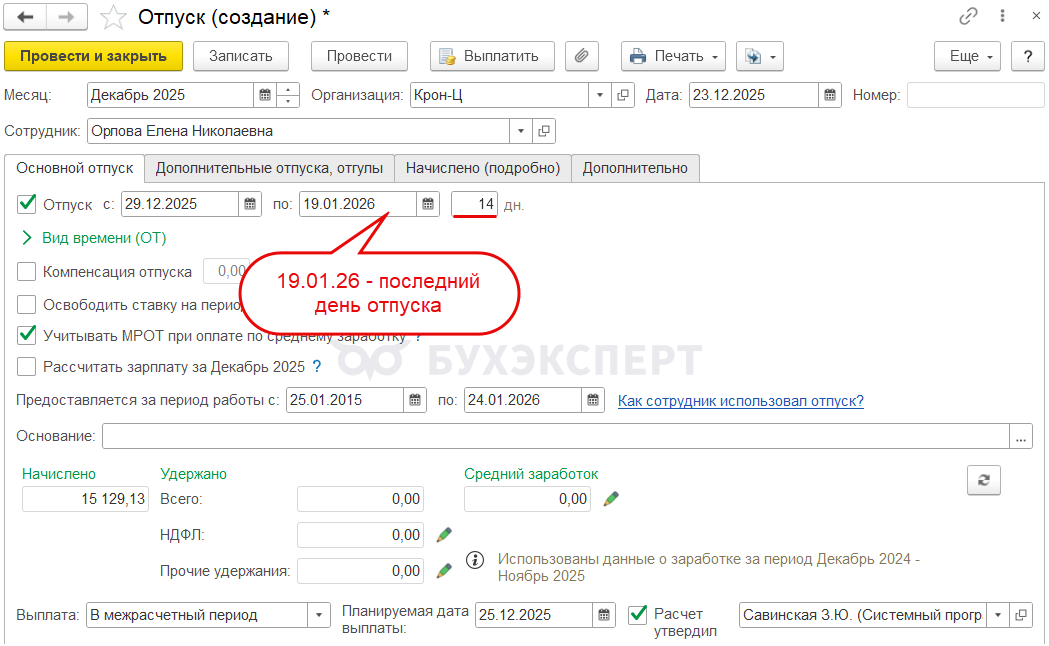The height and width of the screenshot is (646, 1049).
Task: Save document with Записать button
Action: (x=241, y=56)
